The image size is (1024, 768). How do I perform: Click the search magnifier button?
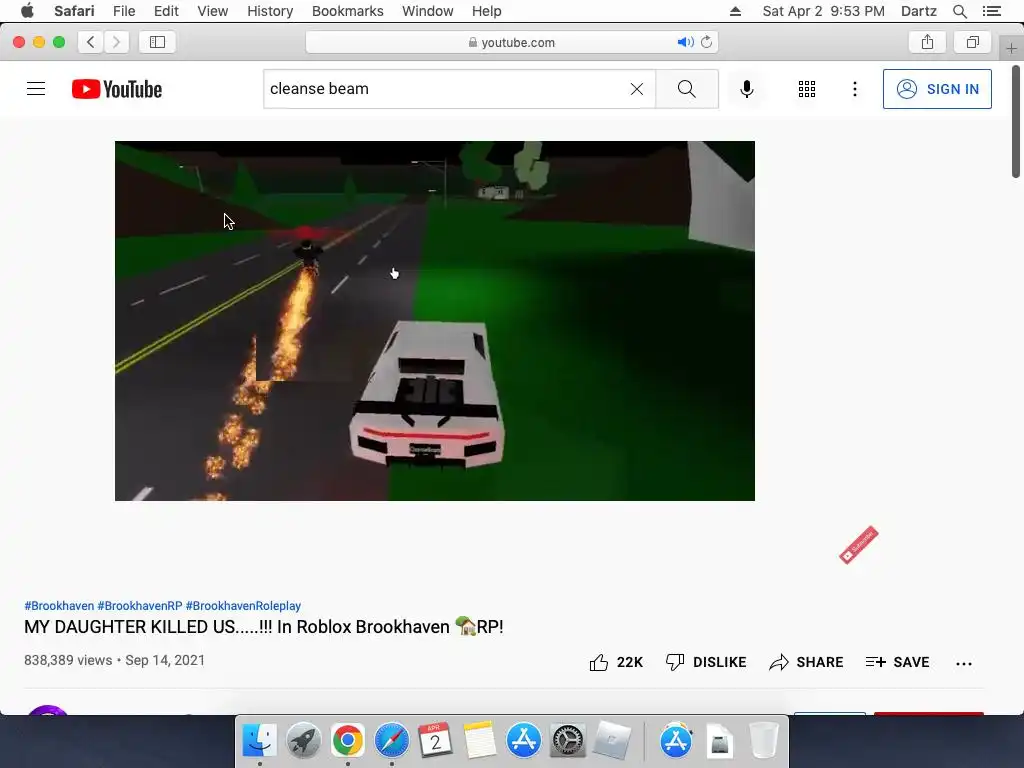[x=686, y=89]
